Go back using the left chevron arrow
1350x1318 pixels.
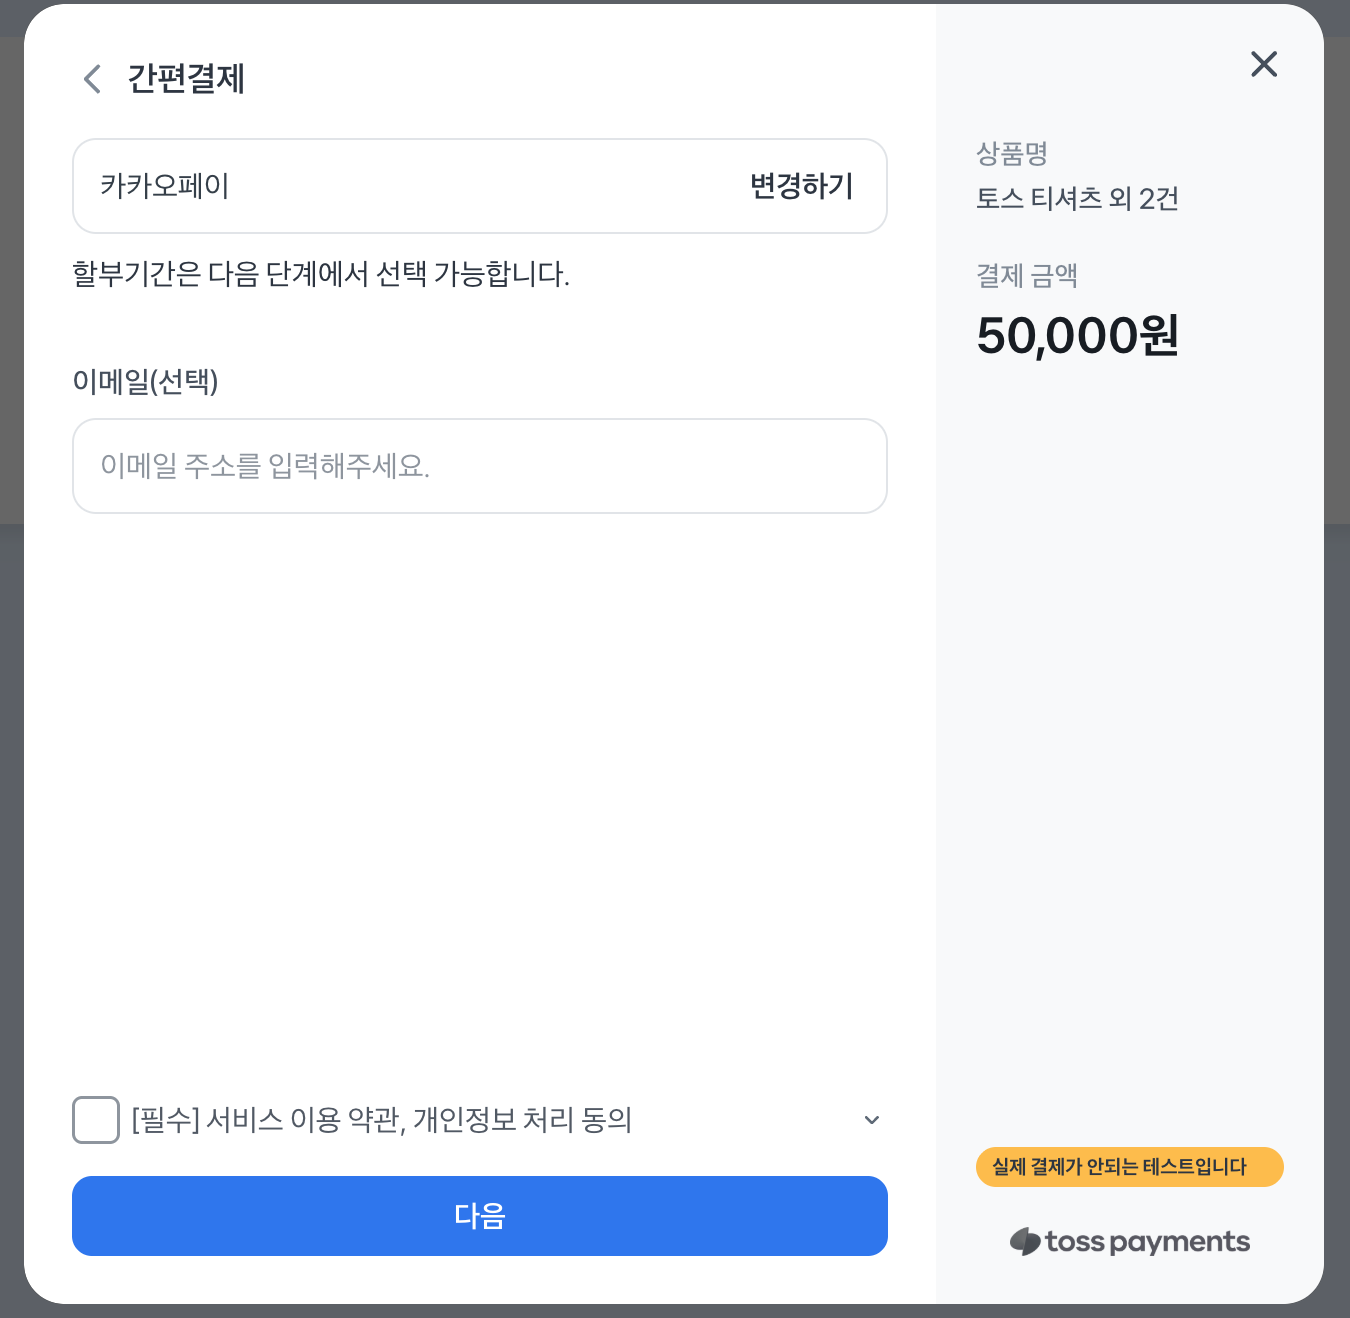(92, 79)
